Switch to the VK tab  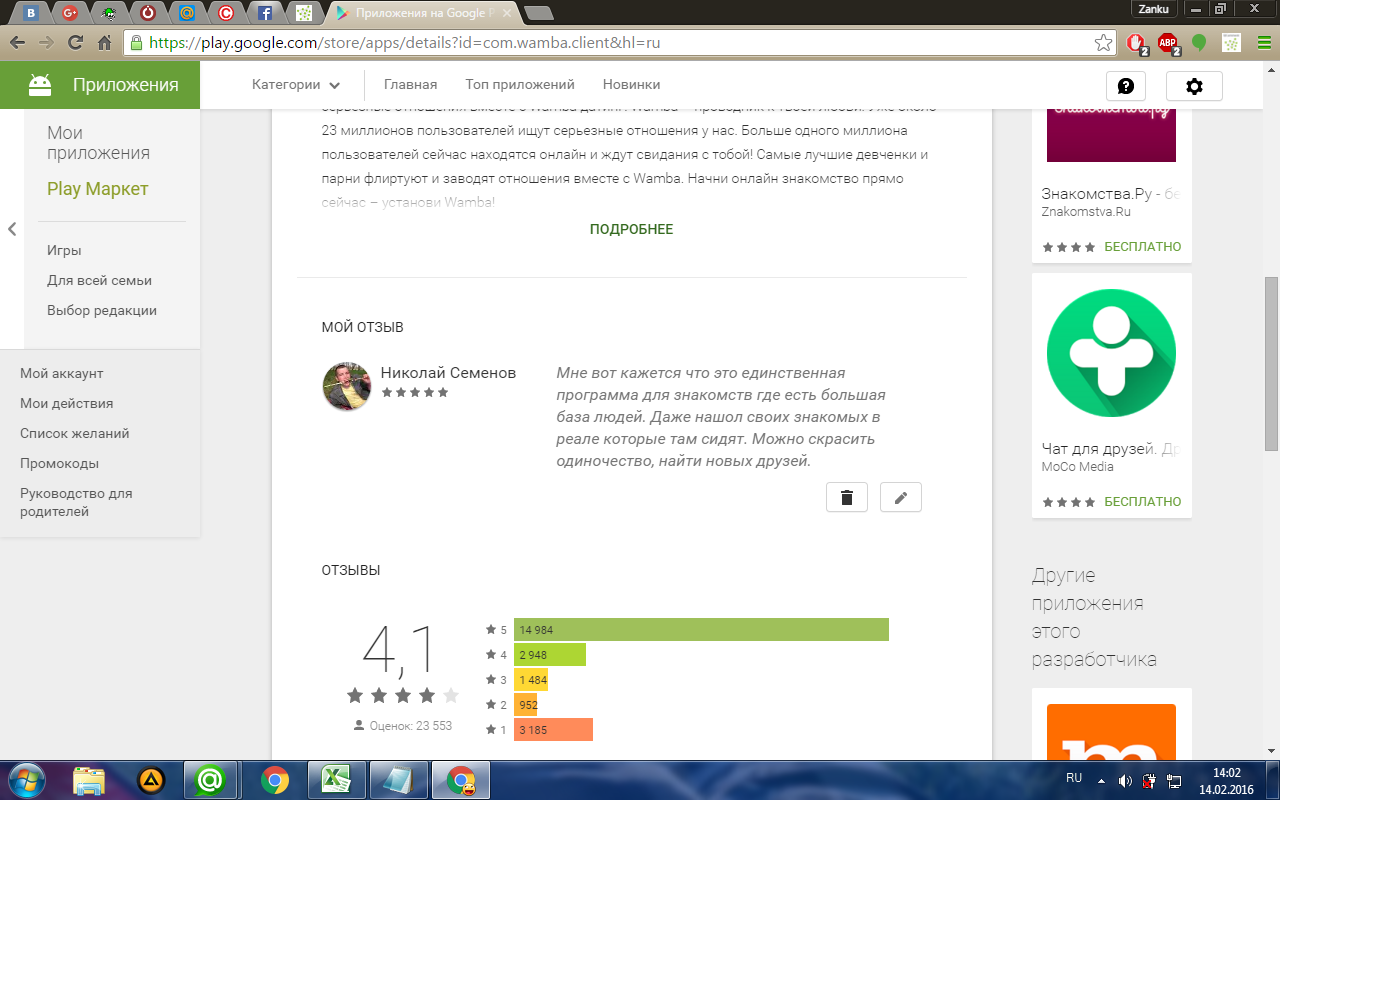pyautogui.click(x=31, y=13)
